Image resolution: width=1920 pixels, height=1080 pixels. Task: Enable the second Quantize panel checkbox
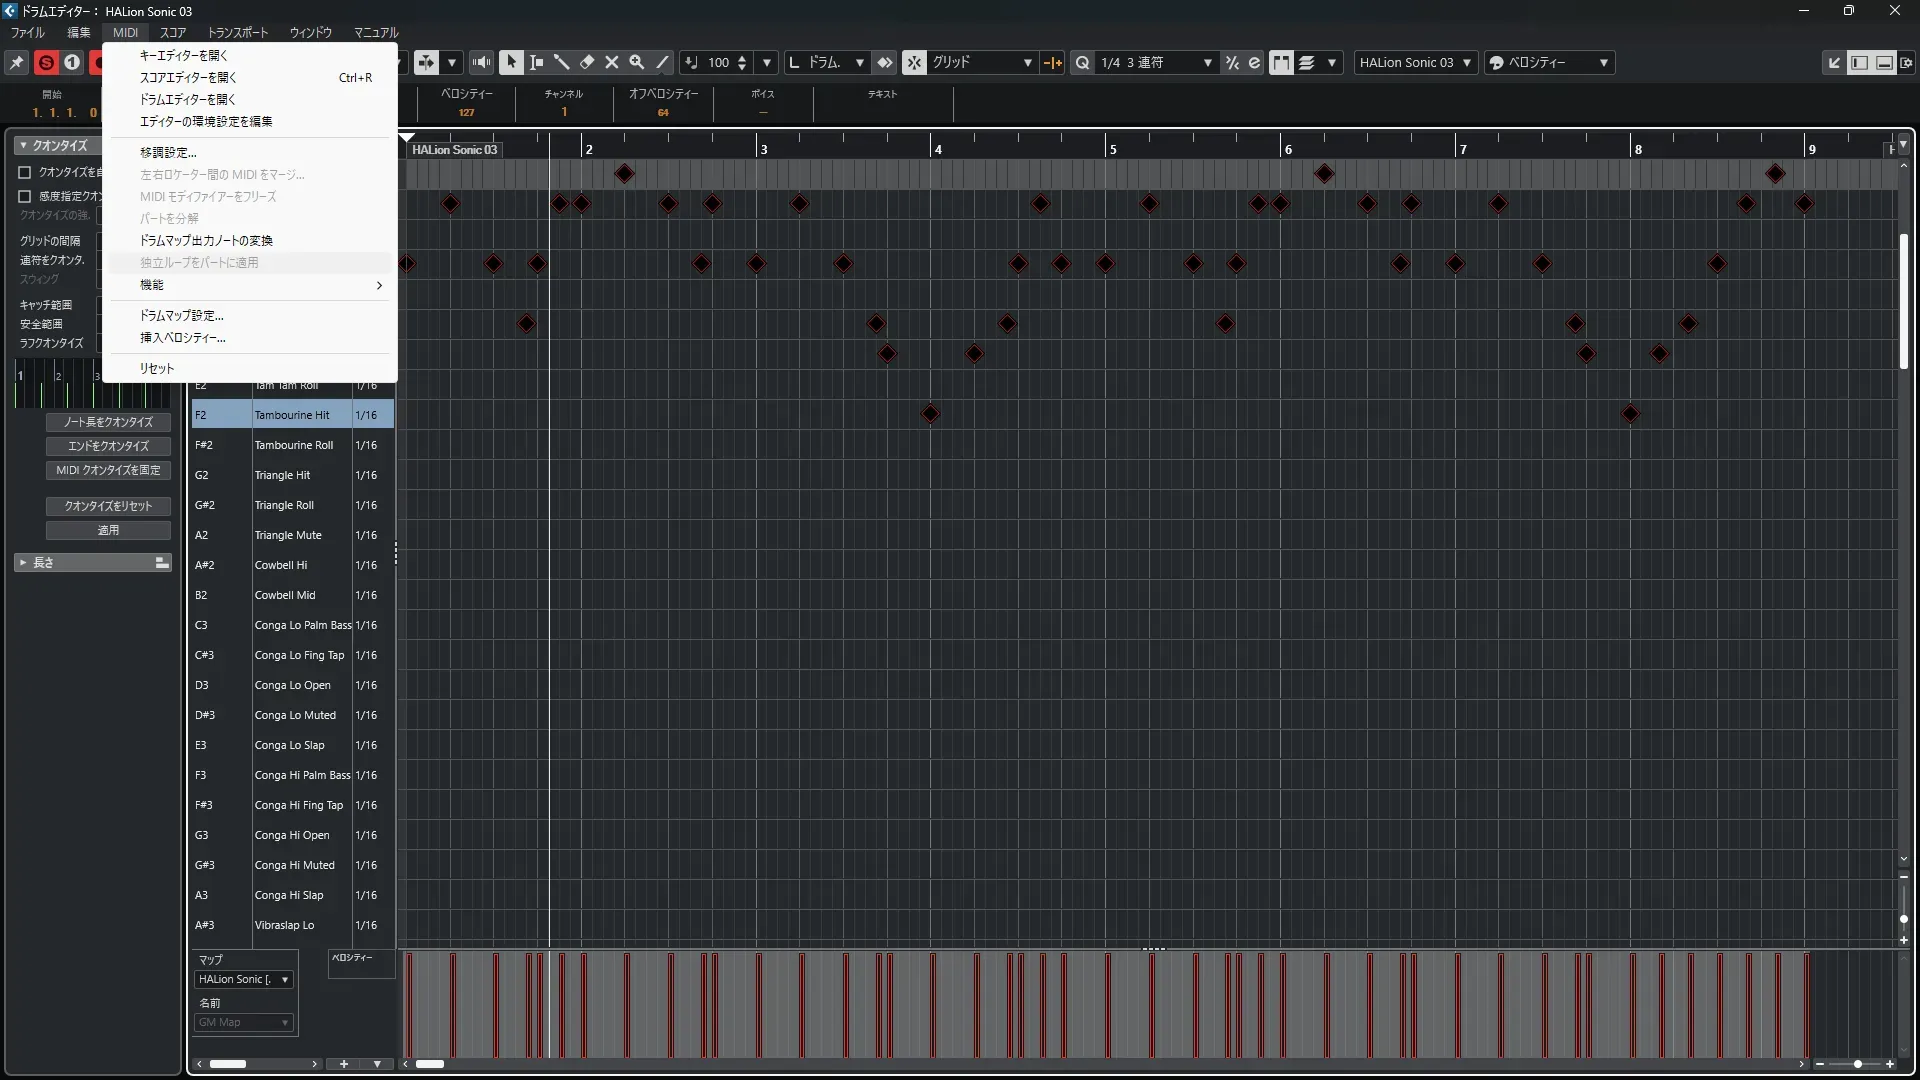click(x=25, y=196)
